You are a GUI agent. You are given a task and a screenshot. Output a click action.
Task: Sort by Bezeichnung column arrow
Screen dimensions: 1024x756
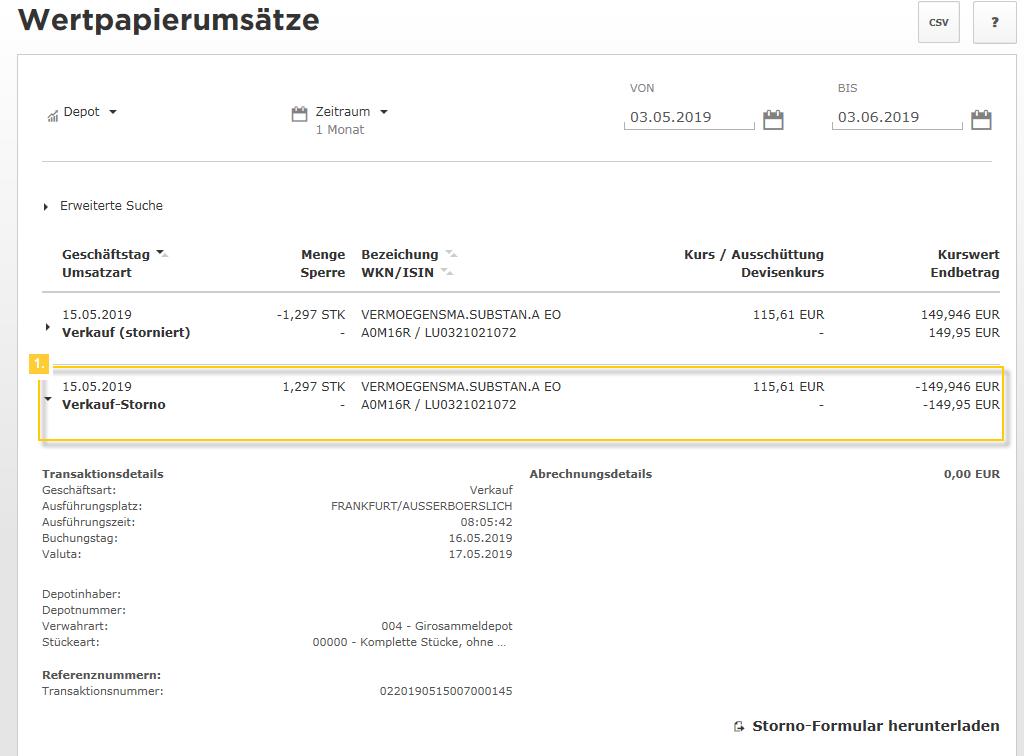[x=451, y=254]
